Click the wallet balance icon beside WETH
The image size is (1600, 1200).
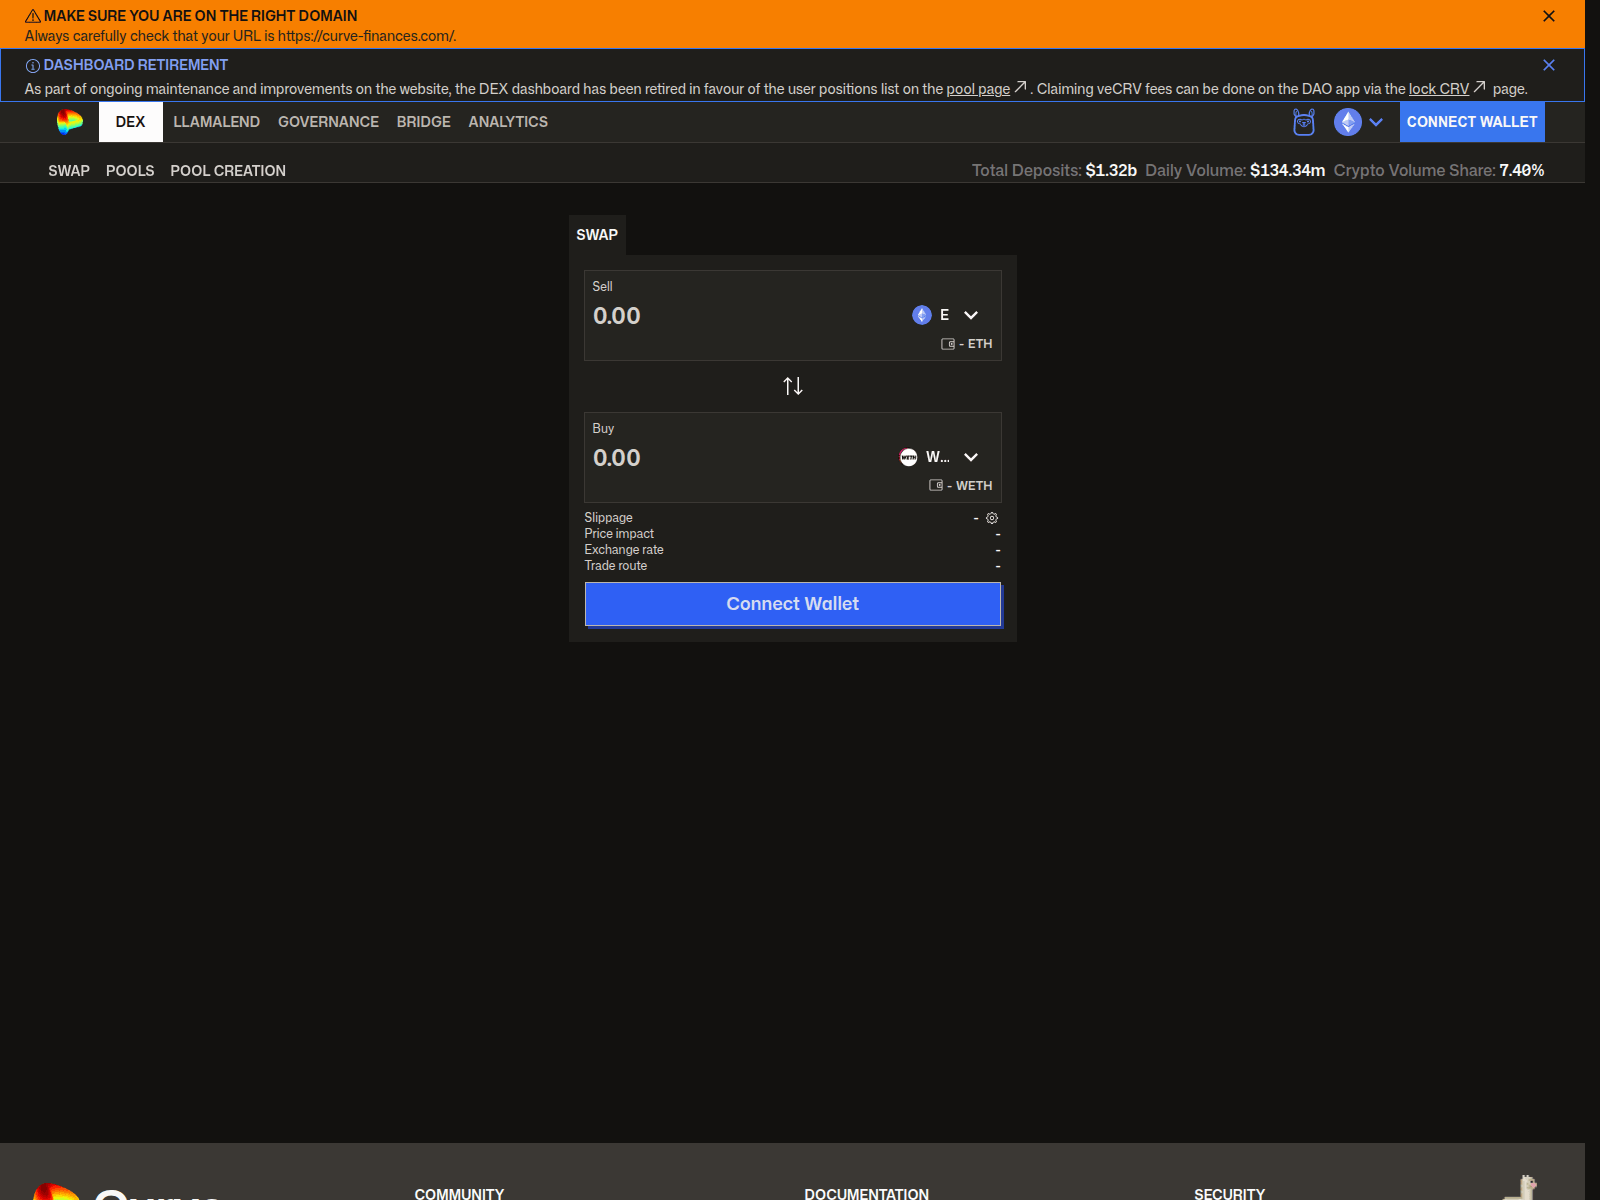point(936,486)
